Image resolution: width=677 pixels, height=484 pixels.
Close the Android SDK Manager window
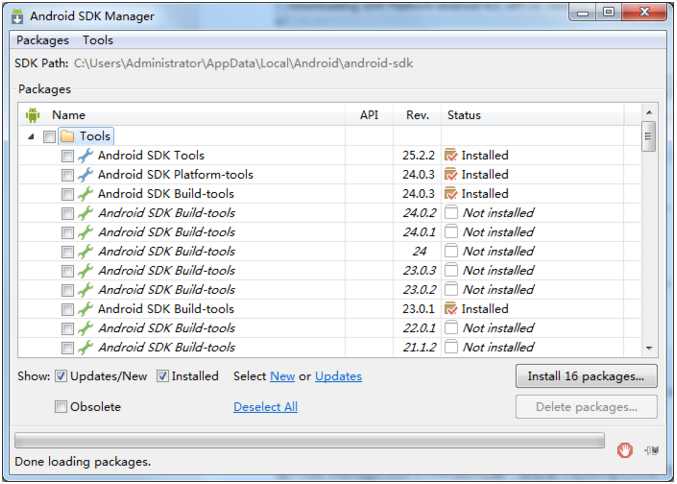[x=644, y=13]
